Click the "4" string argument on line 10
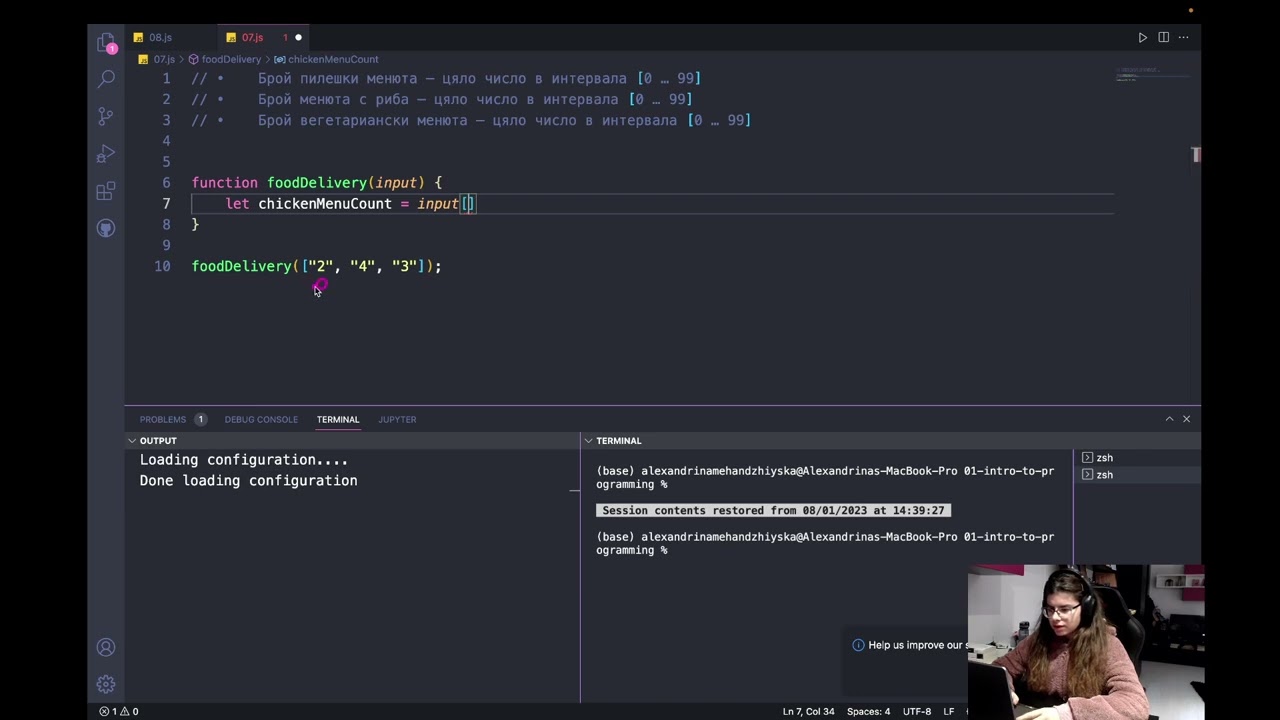This screenshot has width=1280, height=720. coord(363,267)
